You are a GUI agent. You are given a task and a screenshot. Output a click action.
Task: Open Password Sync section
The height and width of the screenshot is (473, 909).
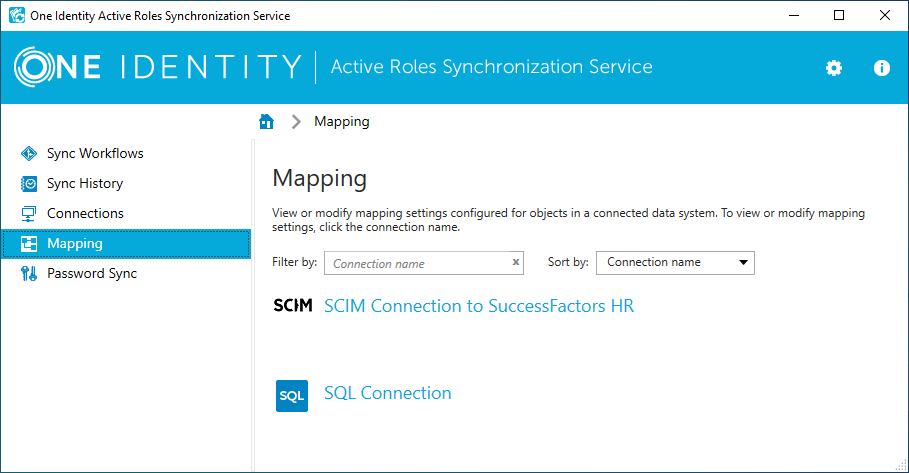[92, 274]
